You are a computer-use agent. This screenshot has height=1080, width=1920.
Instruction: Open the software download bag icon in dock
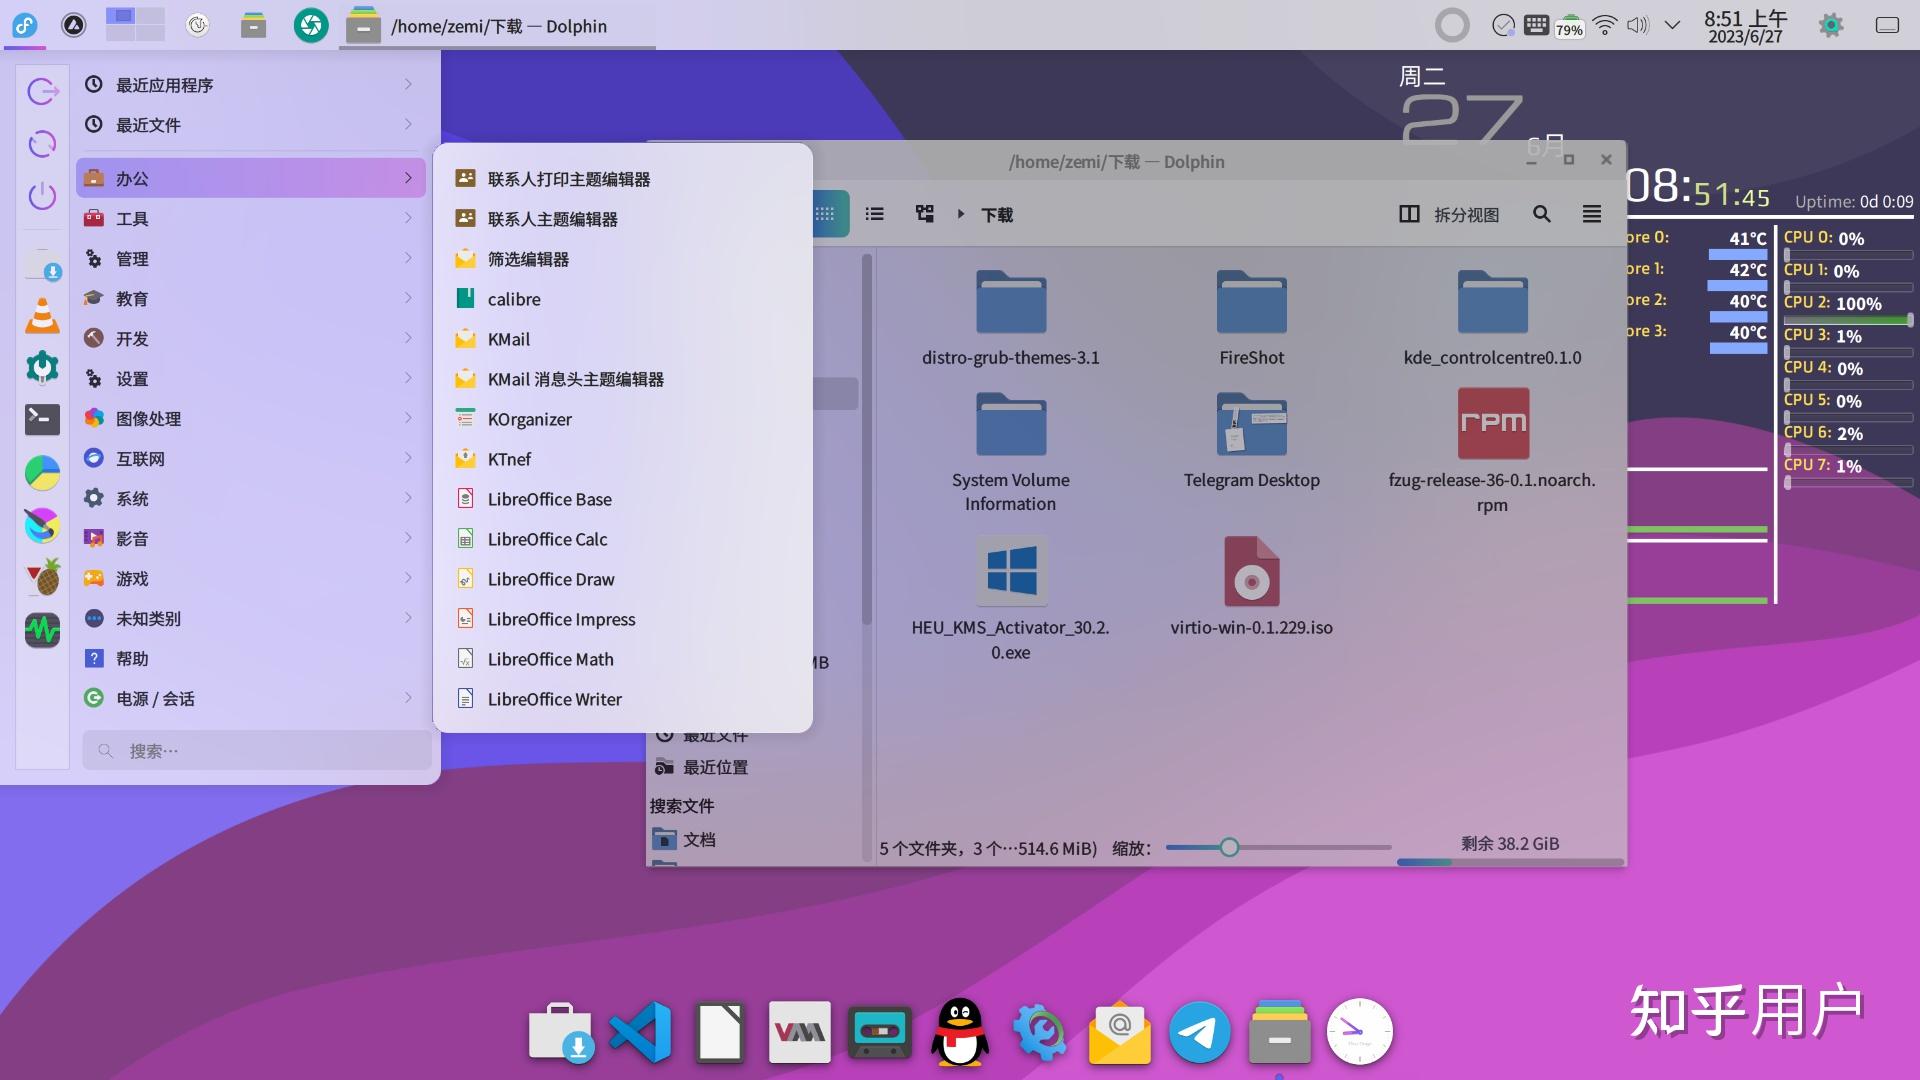(x=560, y=1032)
